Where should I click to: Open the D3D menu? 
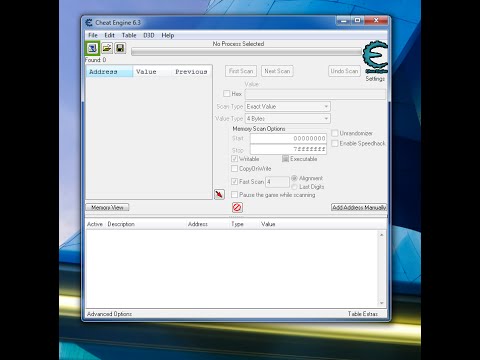pos(149,35)
